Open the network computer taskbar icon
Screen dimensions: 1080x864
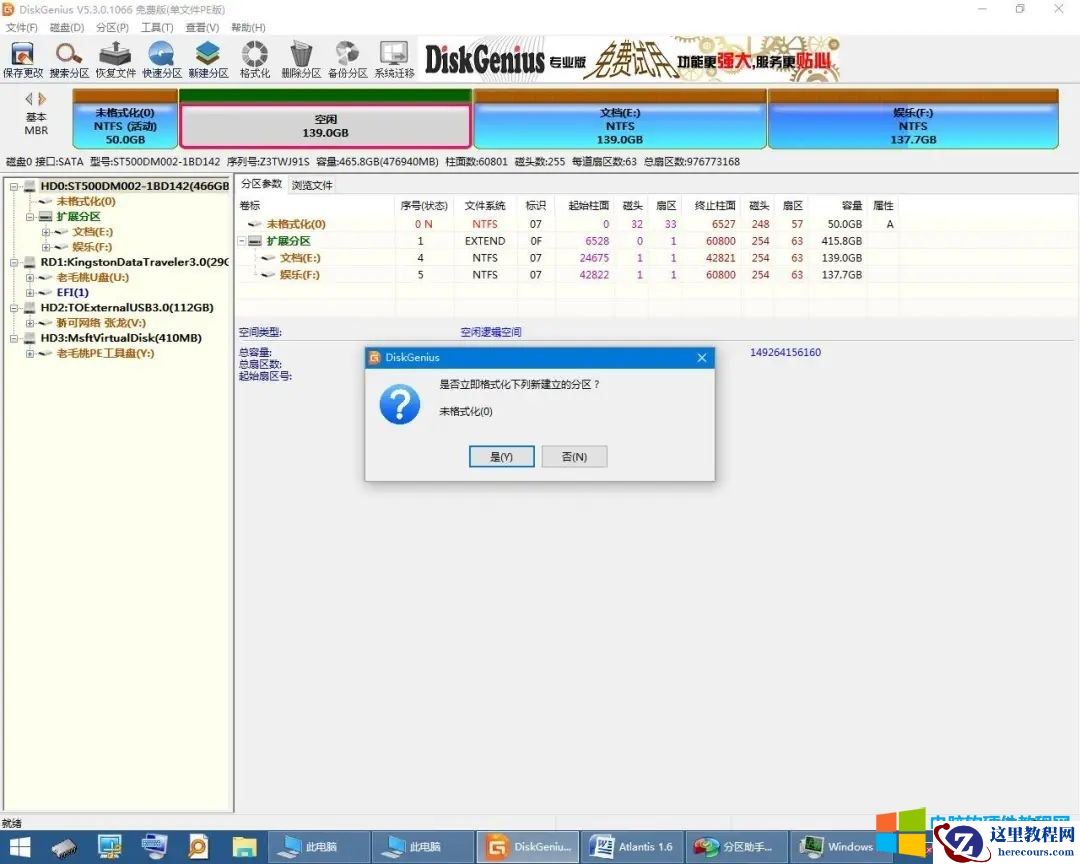click(x=110, y=847)
